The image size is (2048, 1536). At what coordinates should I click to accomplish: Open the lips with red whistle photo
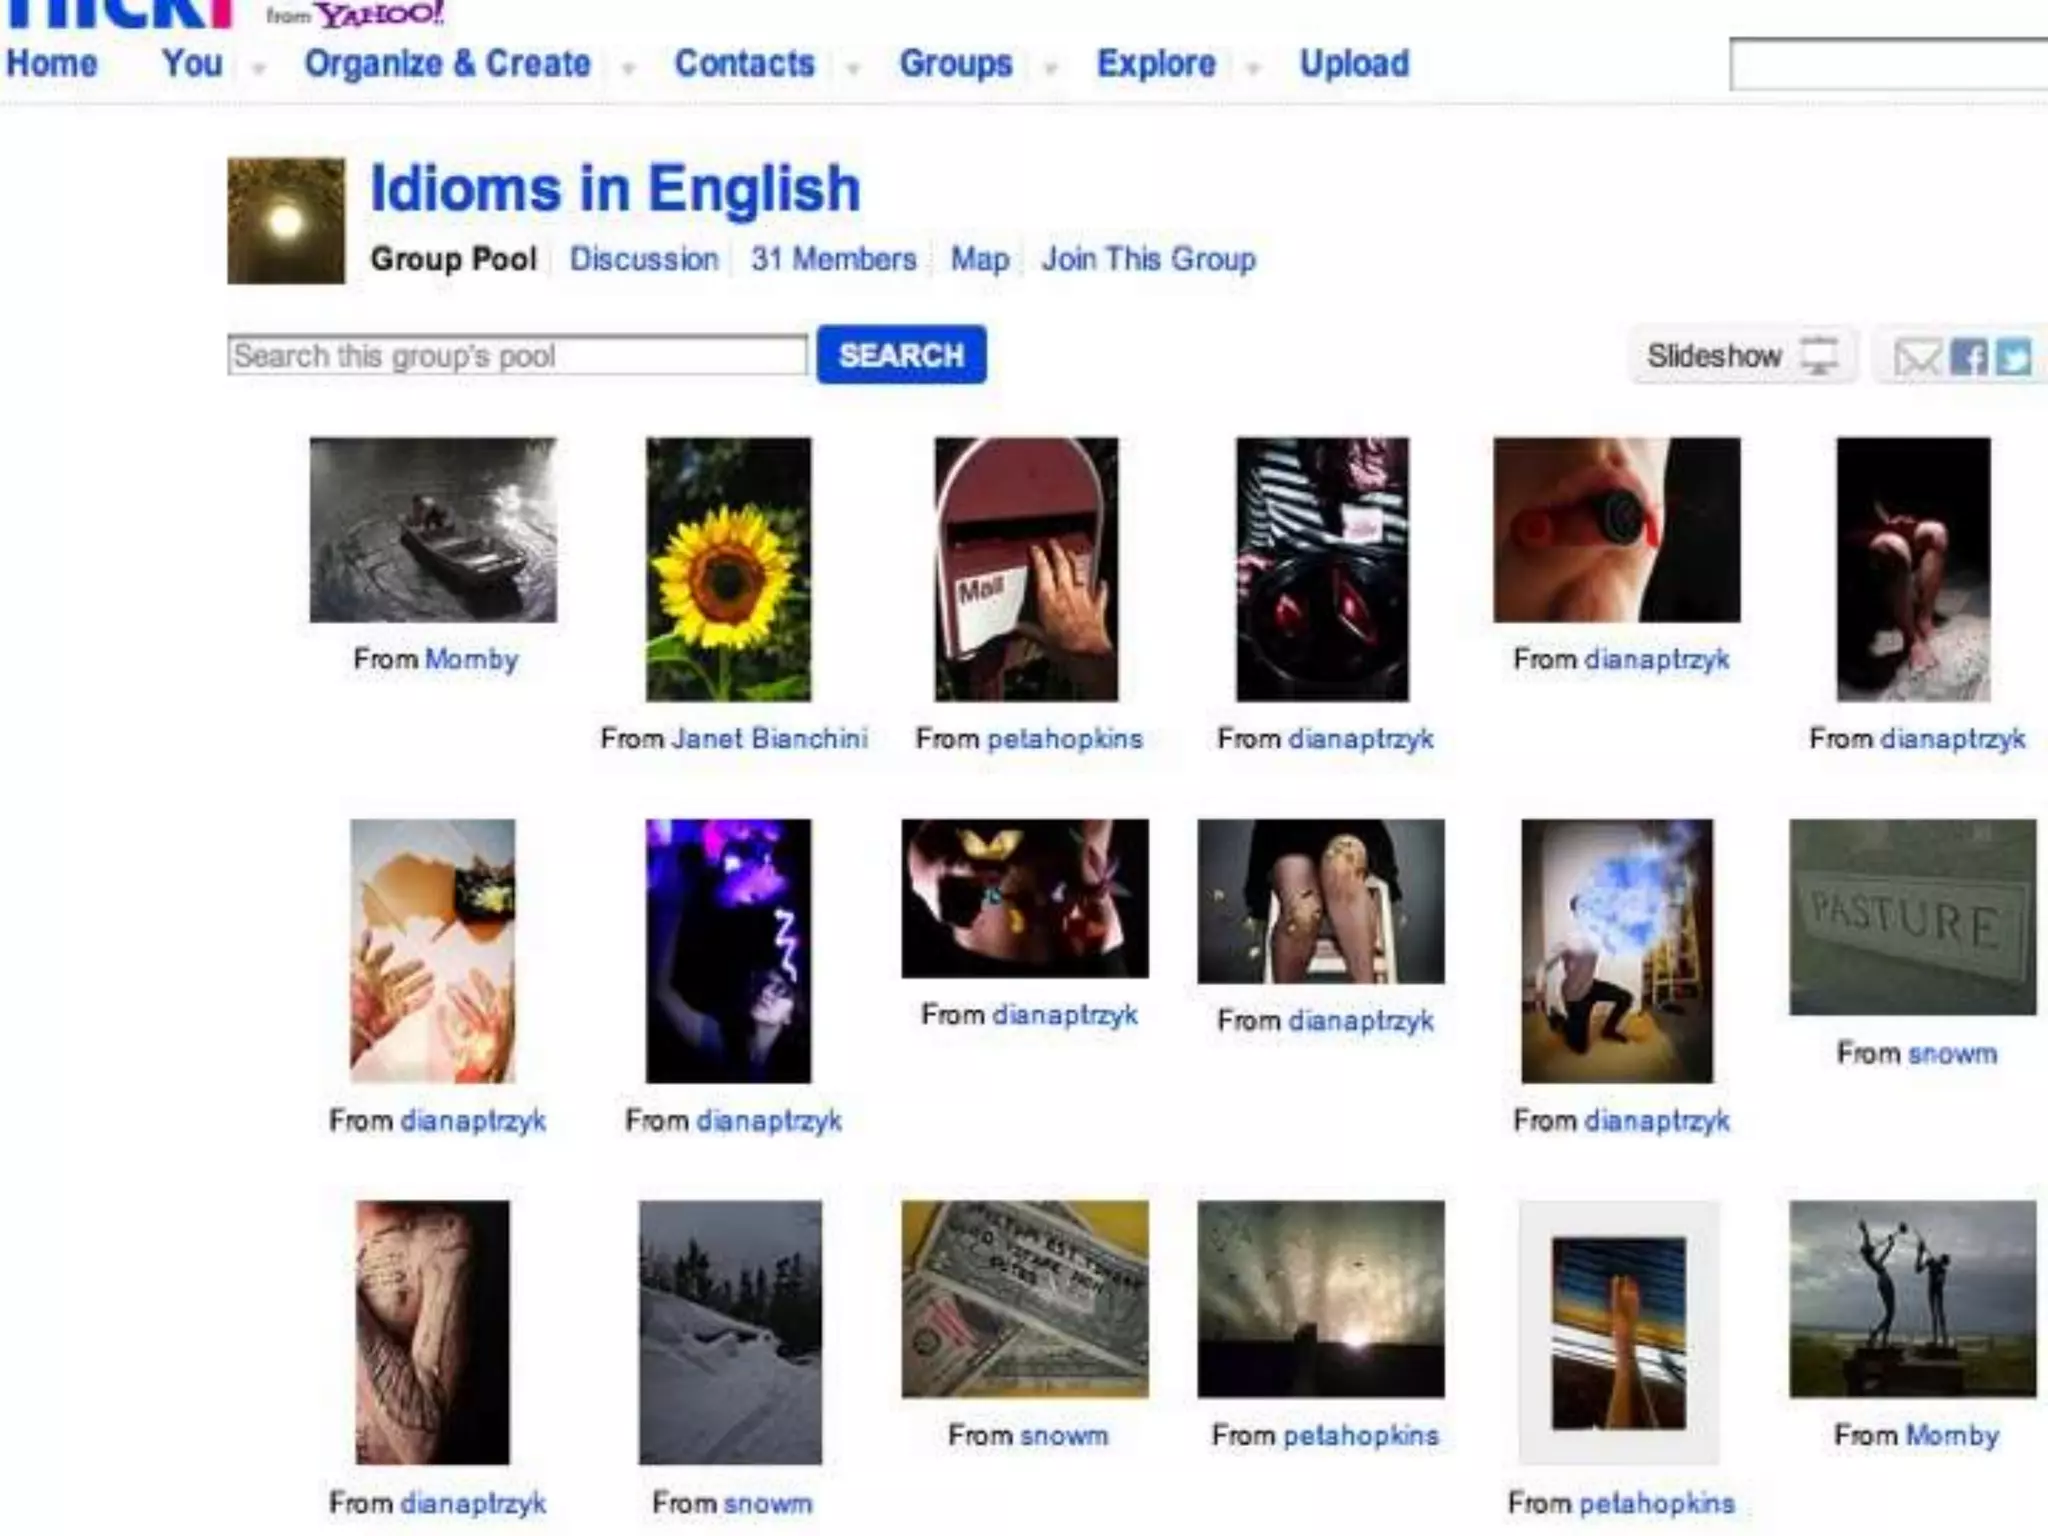pos(1617,530)
